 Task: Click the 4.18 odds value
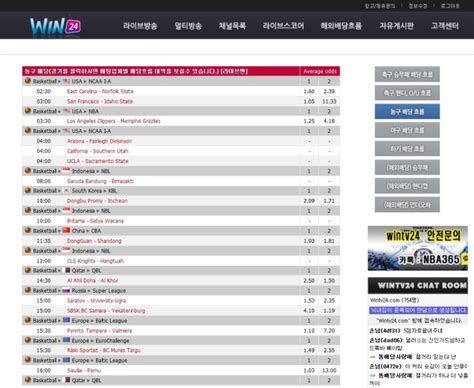point(329,121)
